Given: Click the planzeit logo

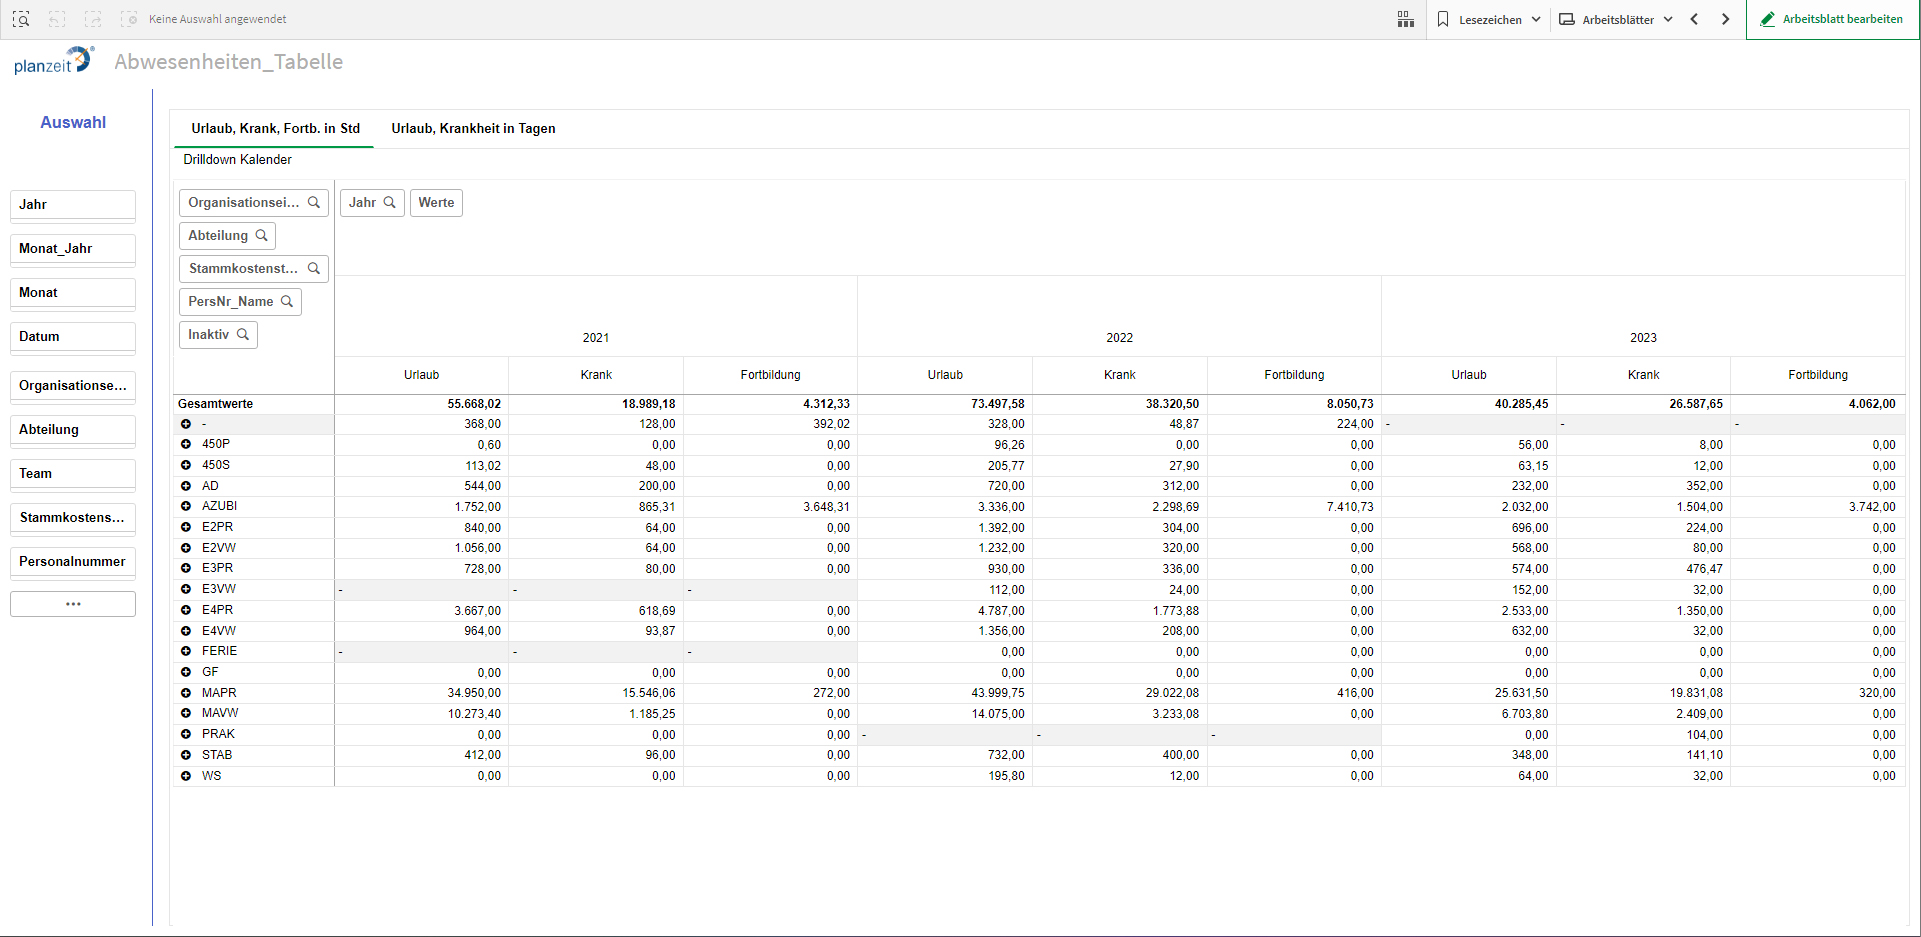Looking at the screenshot, I should [53, 62].
